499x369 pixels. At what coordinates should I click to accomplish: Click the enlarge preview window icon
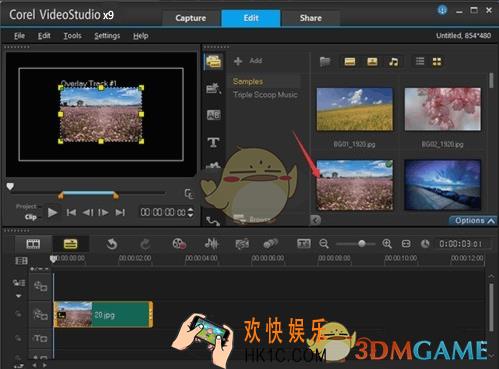pyautogui.click(x=189, y=194)
